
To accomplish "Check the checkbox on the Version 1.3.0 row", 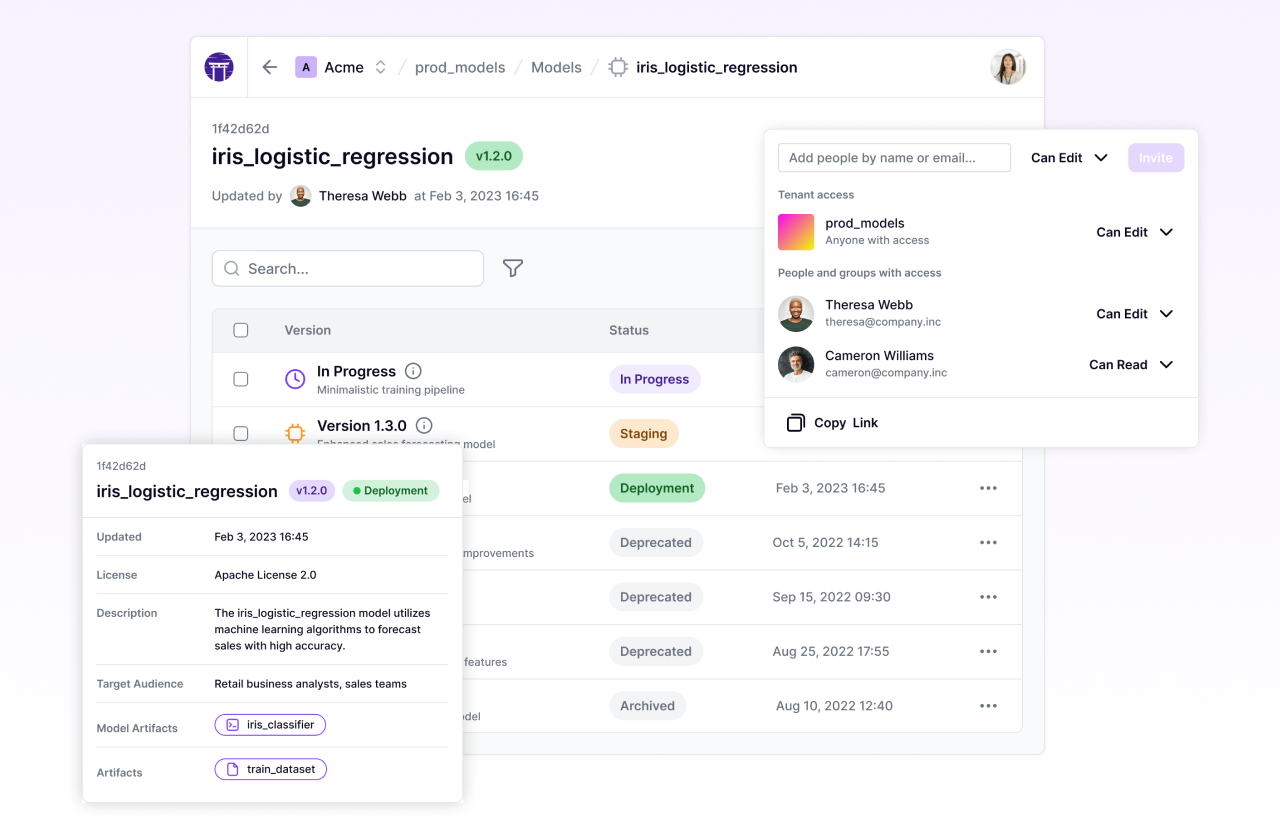I will point(240,433).
